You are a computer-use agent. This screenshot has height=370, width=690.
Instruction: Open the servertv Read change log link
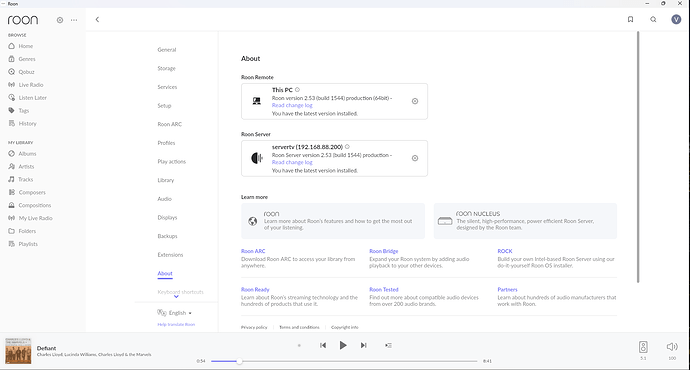coord(292,162)
